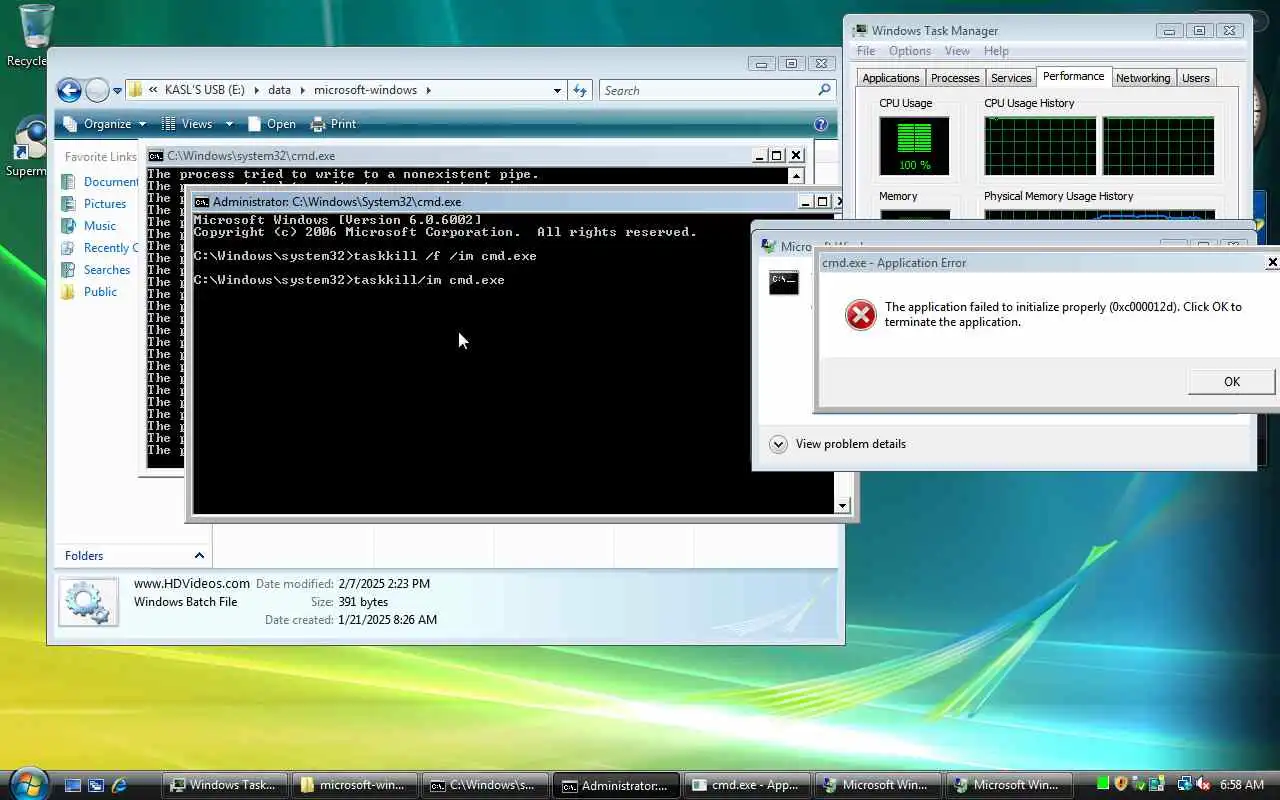Expand the Views dropdown arrow
This screenshot has width=1280, height=800.
(x=229, y=124)
